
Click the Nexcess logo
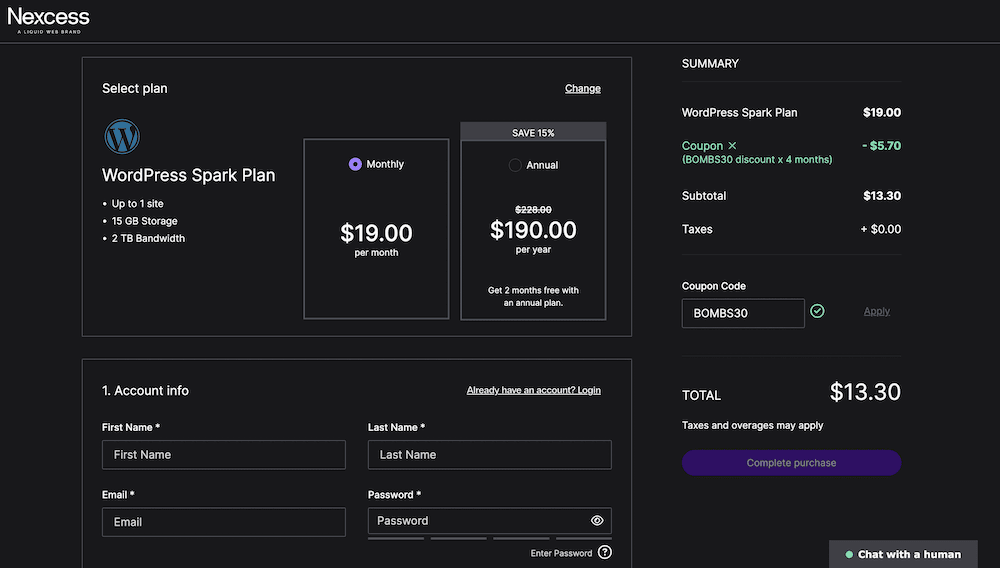tap(48, 20)
